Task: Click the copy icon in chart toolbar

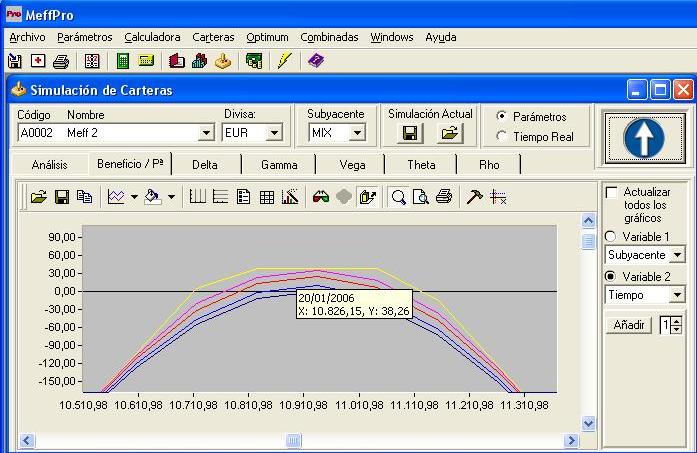Action: point(84,196)
